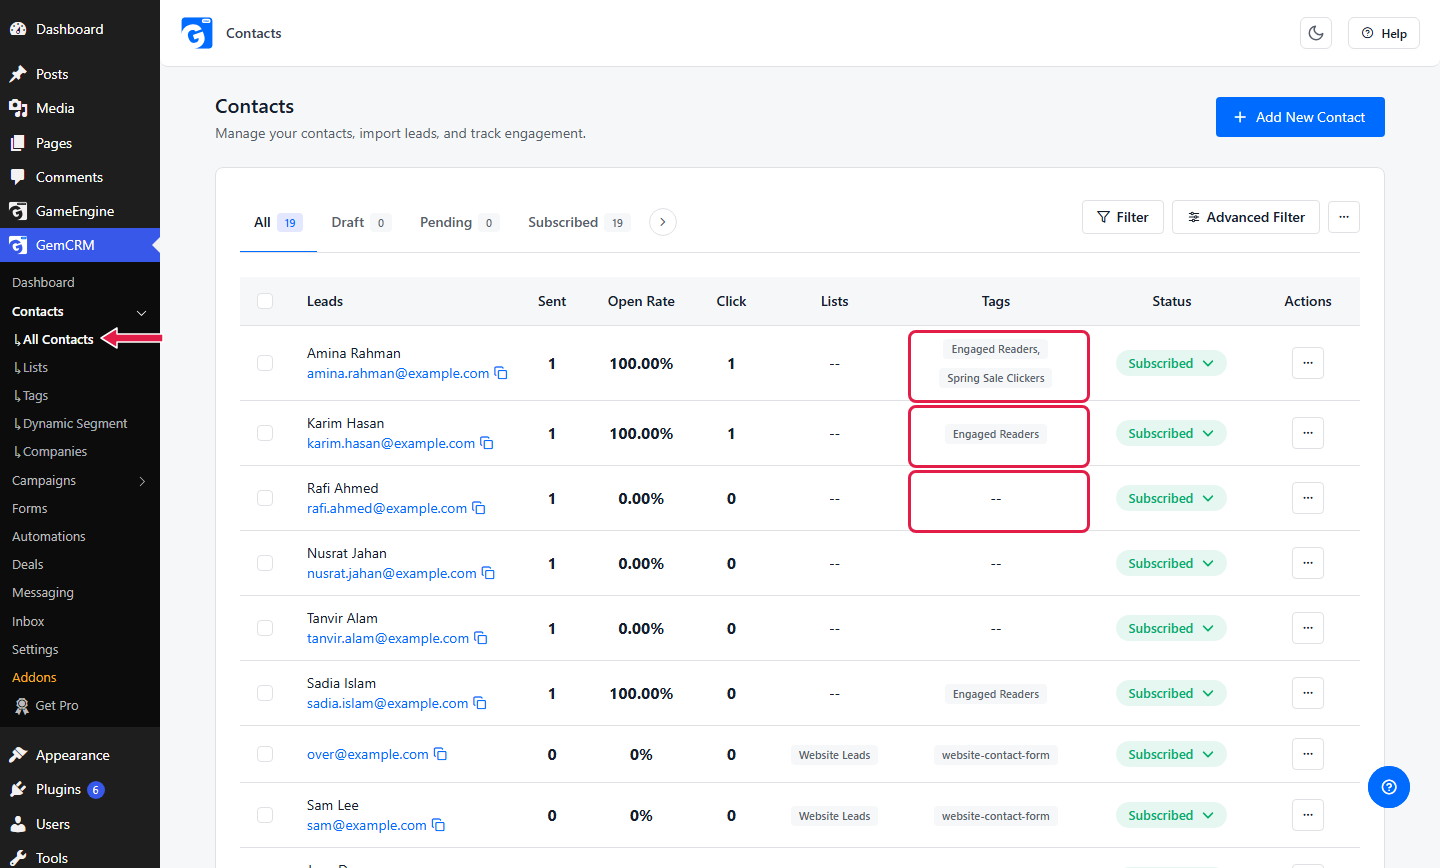This screenshot has height=868, width=1440.
Task: Copy sam@example.com email icon
Action: [438, 825]
